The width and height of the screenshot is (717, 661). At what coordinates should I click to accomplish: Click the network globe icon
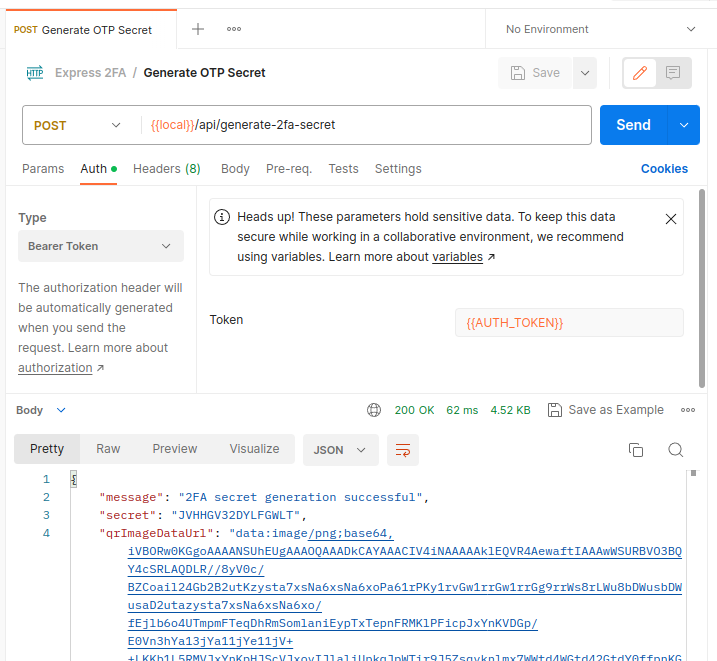click(x=374, y=410)
